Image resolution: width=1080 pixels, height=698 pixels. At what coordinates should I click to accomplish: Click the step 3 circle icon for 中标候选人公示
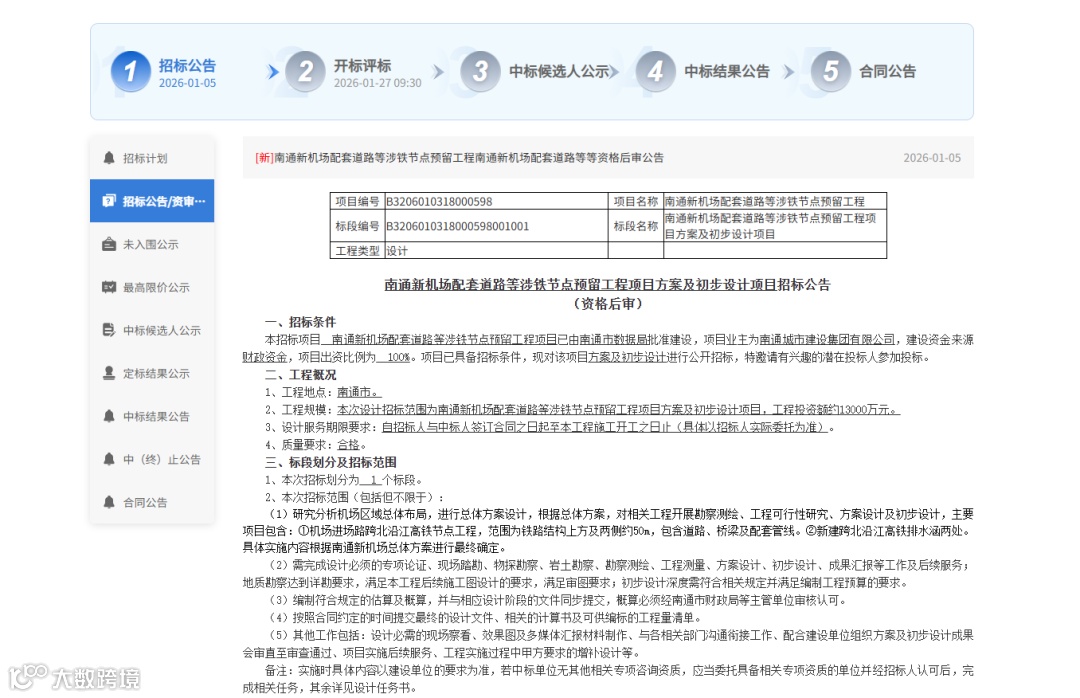tap(480, 71)
